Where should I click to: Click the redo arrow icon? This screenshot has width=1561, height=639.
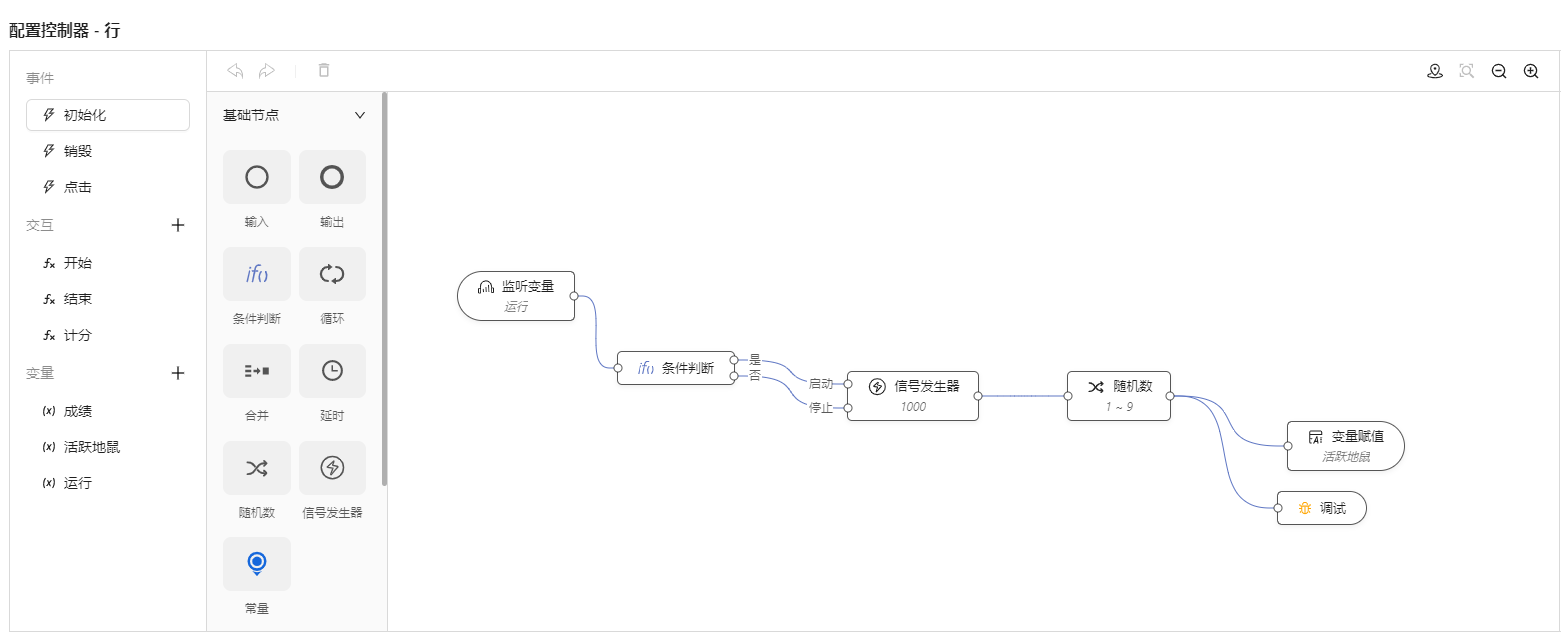(267, 71)
